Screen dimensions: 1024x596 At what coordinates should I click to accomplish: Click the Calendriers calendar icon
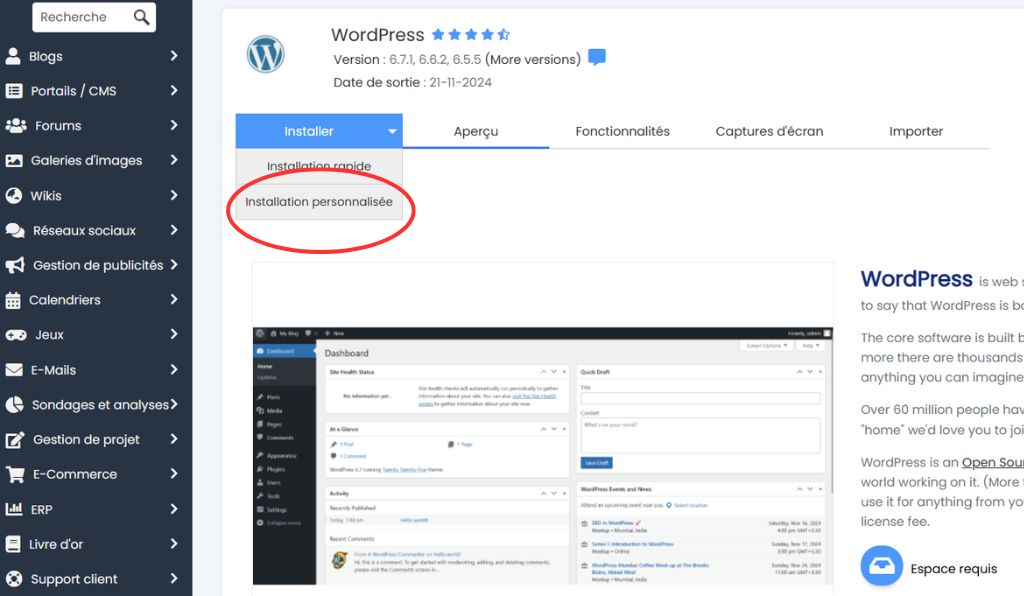13,300
